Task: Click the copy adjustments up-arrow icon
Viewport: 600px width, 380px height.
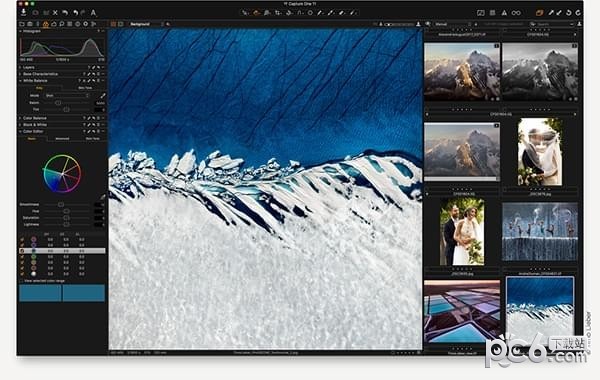Action: 551,13
